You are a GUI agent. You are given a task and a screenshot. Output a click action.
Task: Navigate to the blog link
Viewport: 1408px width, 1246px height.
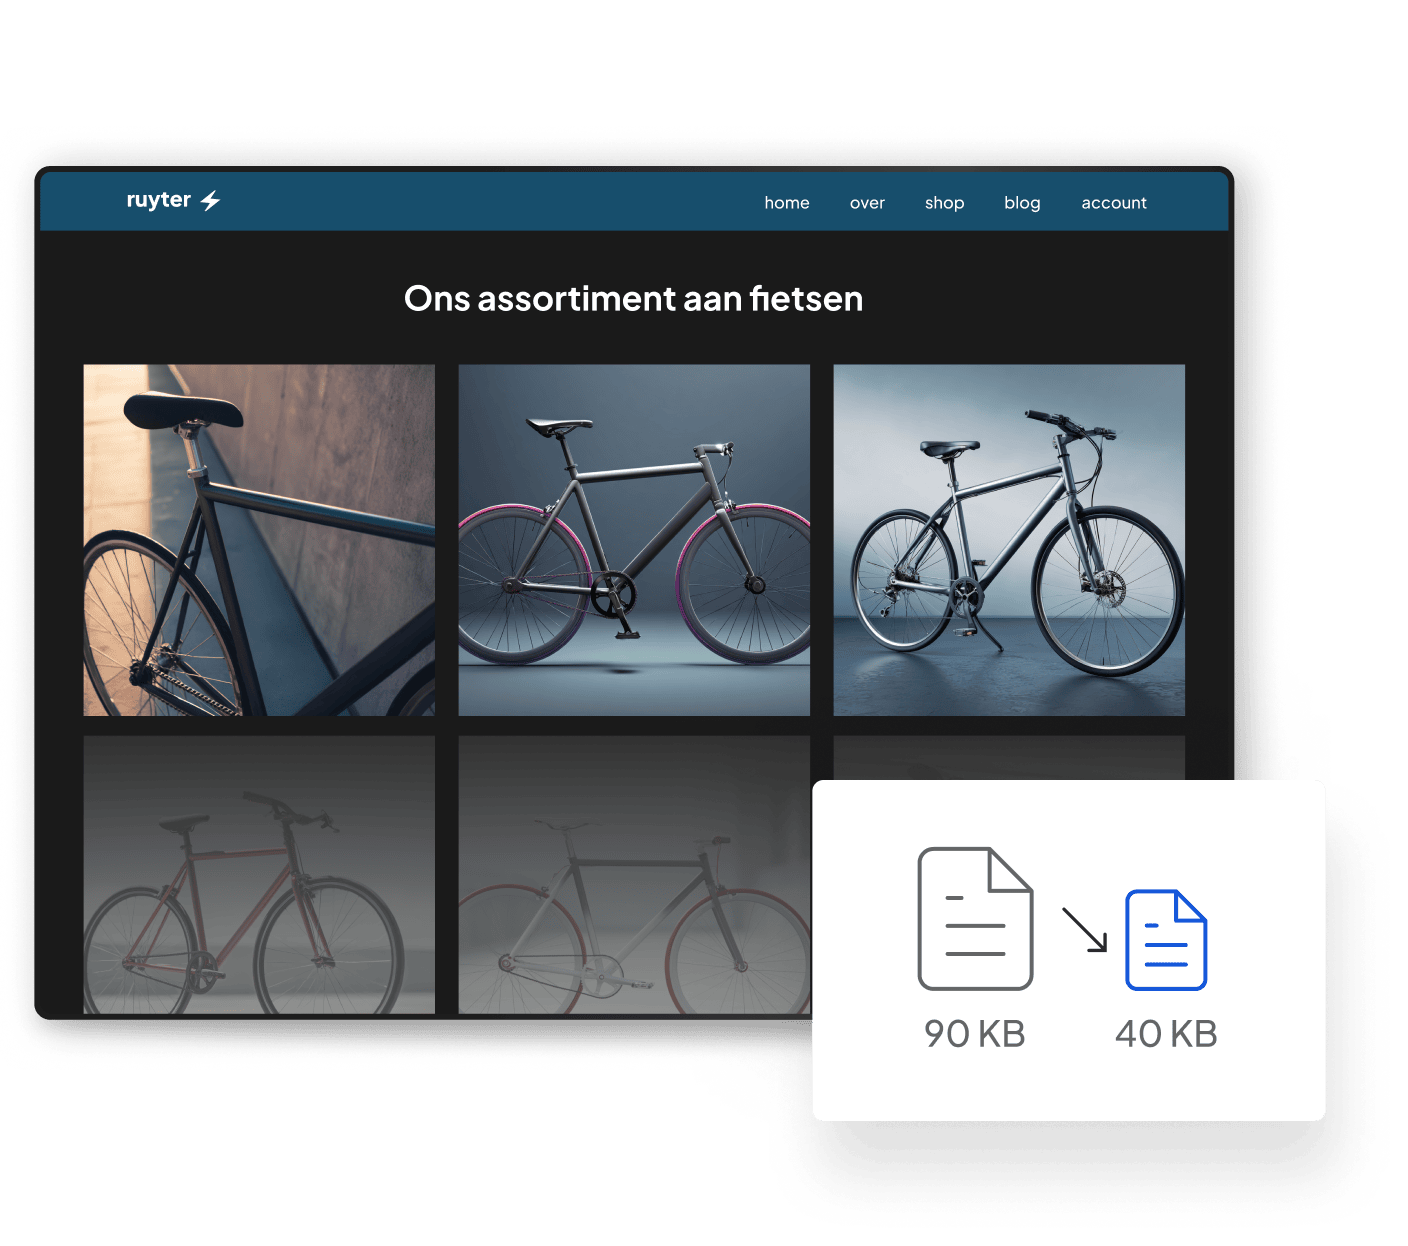point(1022,203)
